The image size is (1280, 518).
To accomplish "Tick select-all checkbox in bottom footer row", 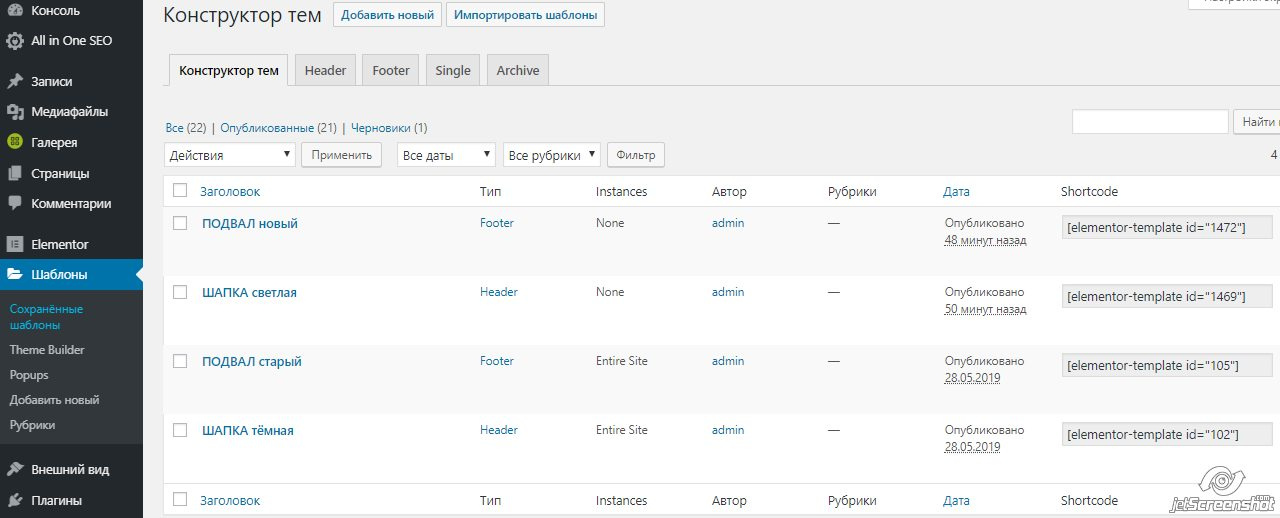I will [180, 499].
